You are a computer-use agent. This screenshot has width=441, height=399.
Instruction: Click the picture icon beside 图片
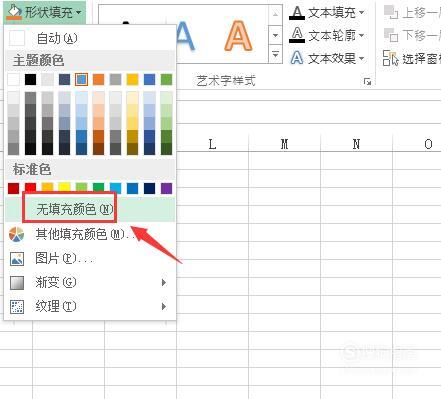[17, 259]
